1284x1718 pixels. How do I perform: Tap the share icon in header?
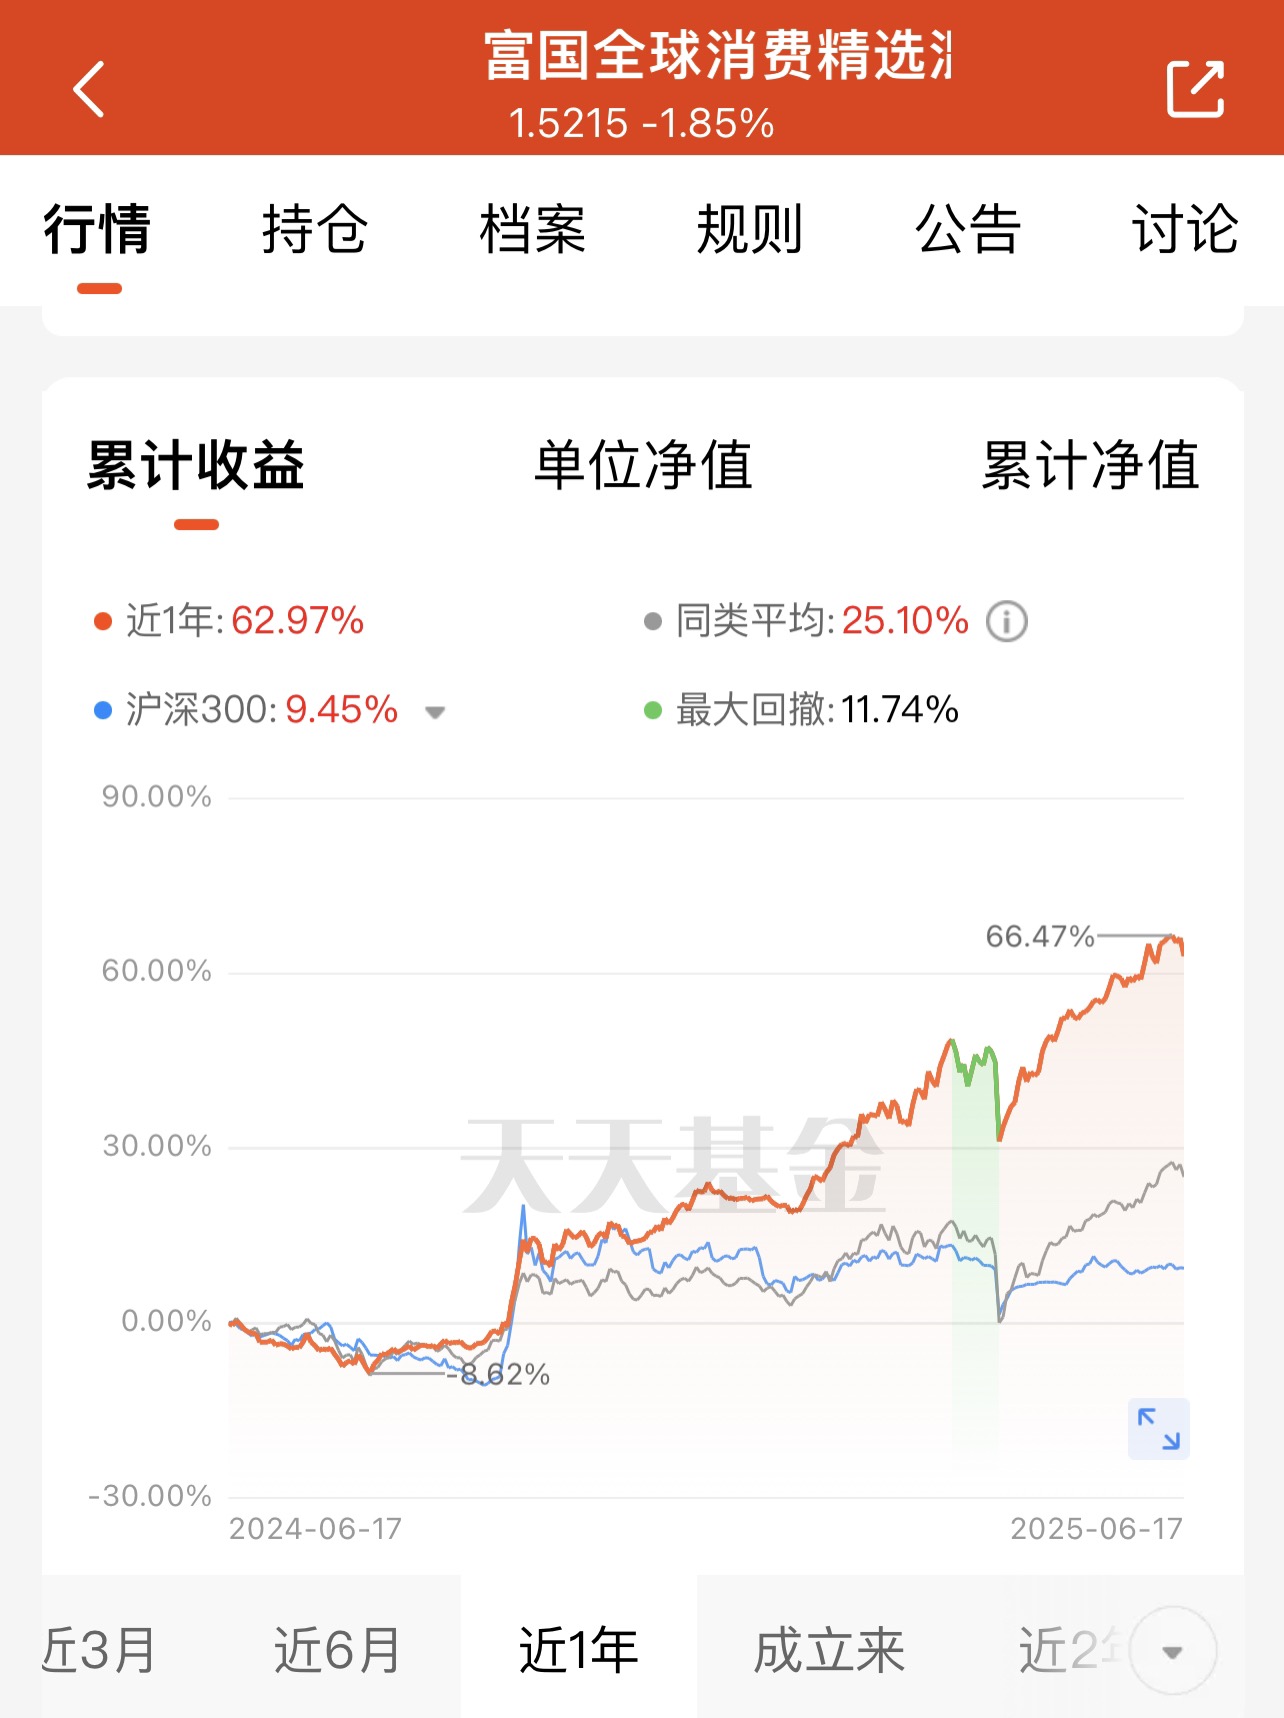coord(1195,89)
